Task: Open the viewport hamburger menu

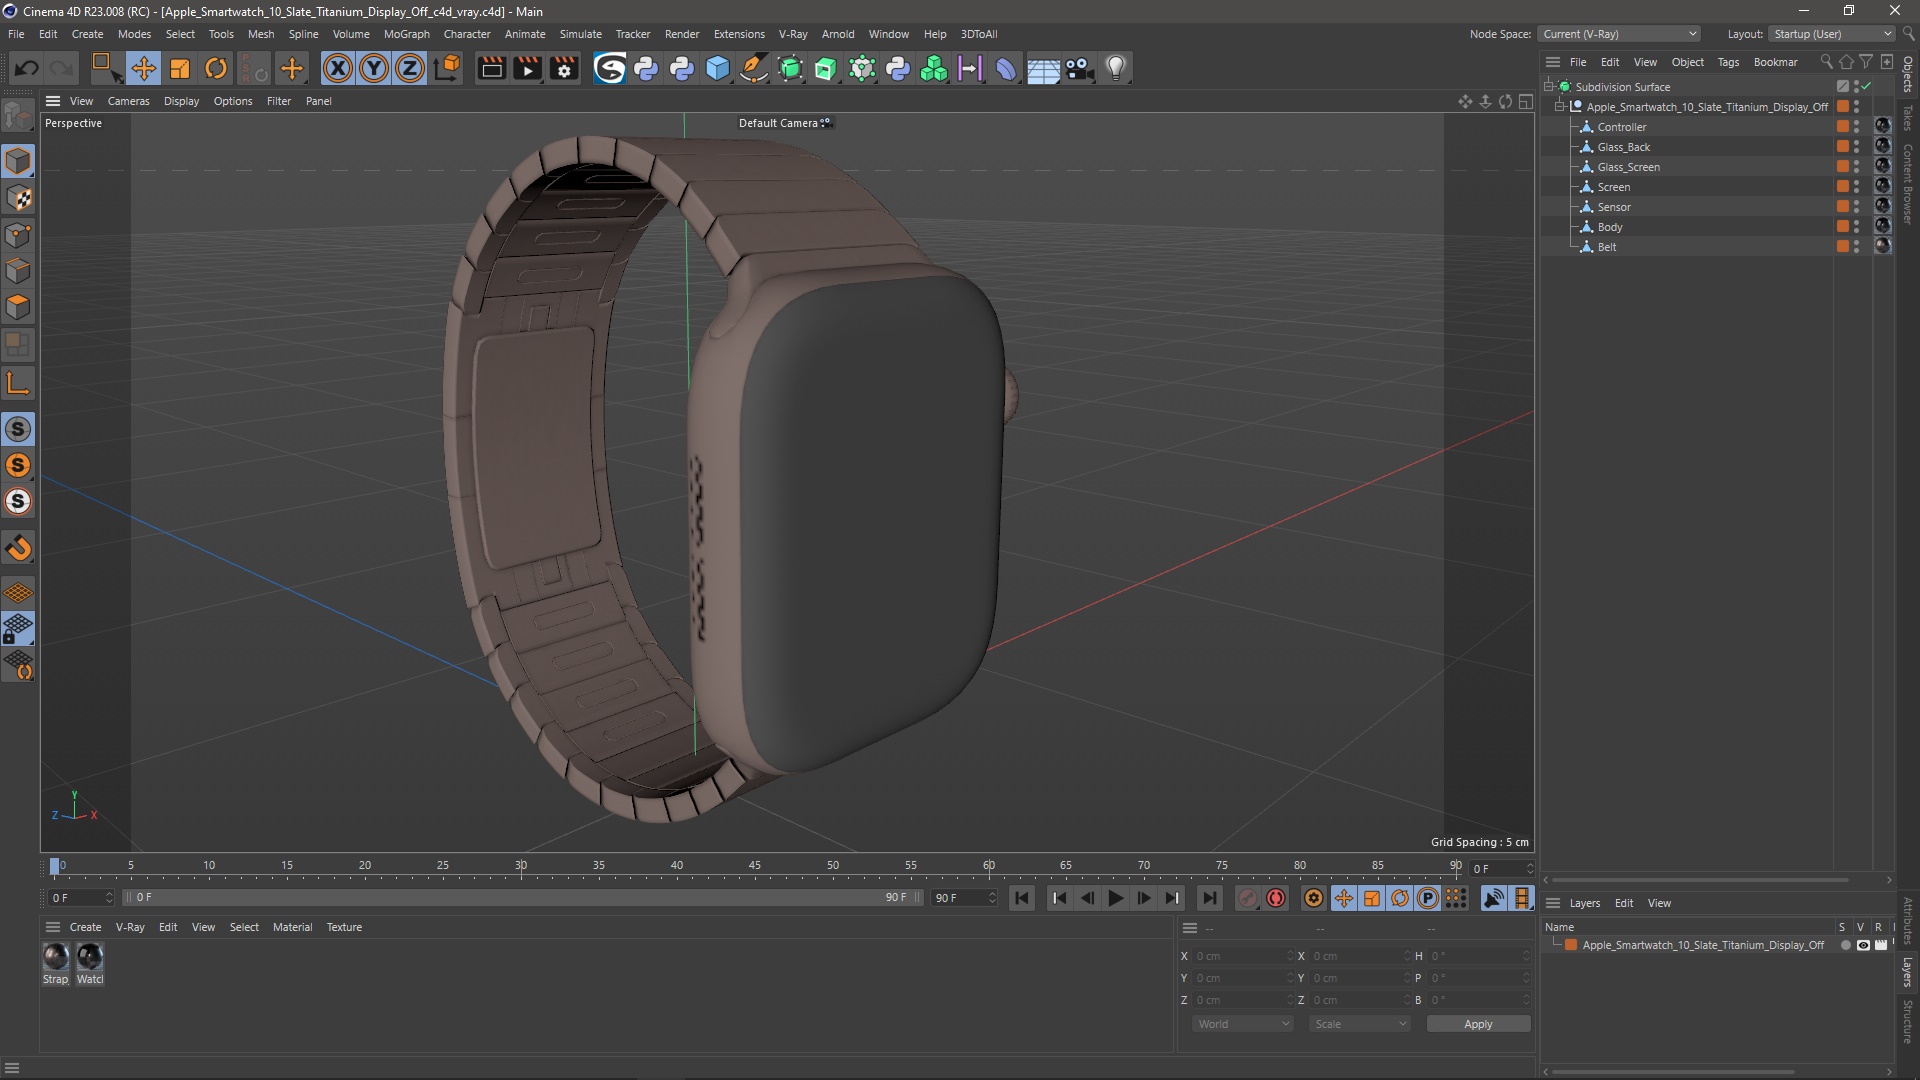Action: click(53, 101)
